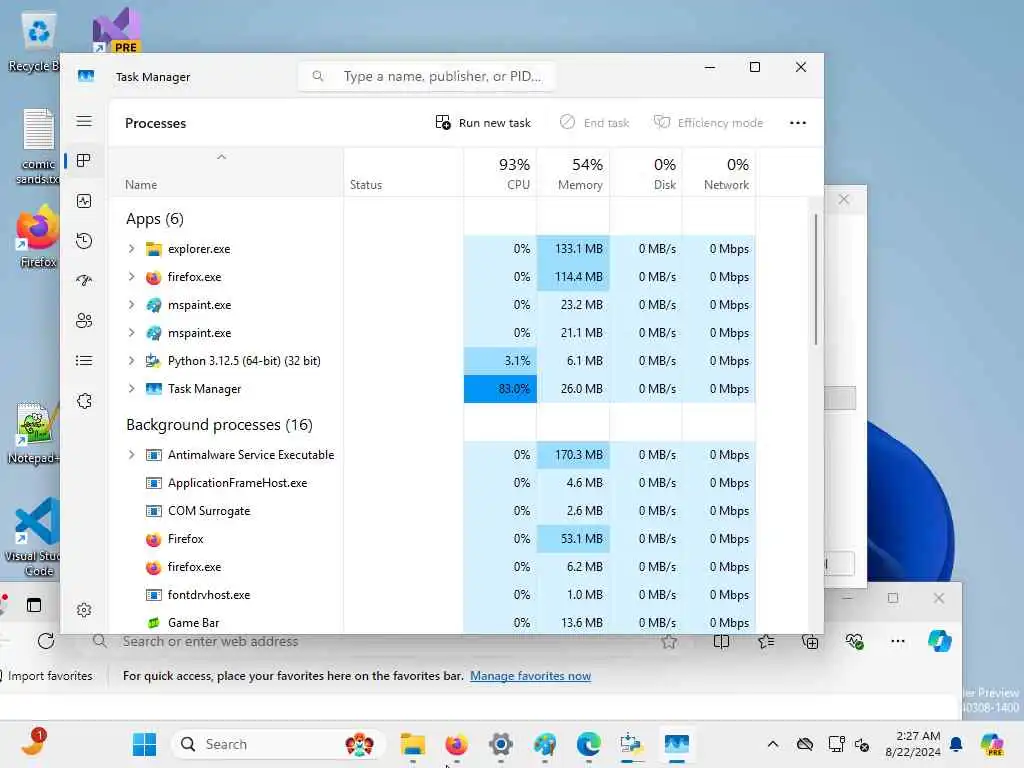1024x768 pixels.
Task: Open Microsoft Edge from taskbar
Action: point(588,744)
